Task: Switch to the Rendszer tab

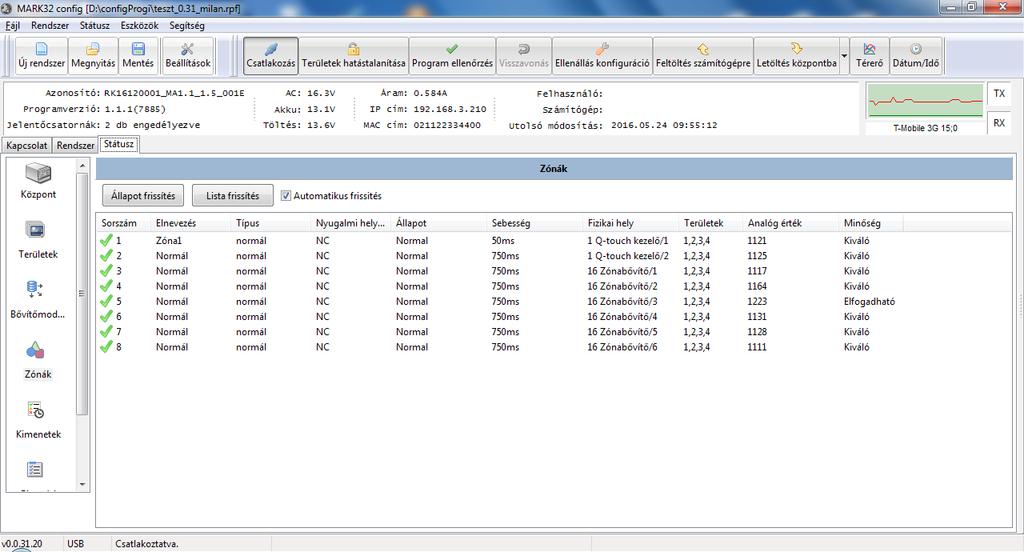Action: tap(75, 145)
